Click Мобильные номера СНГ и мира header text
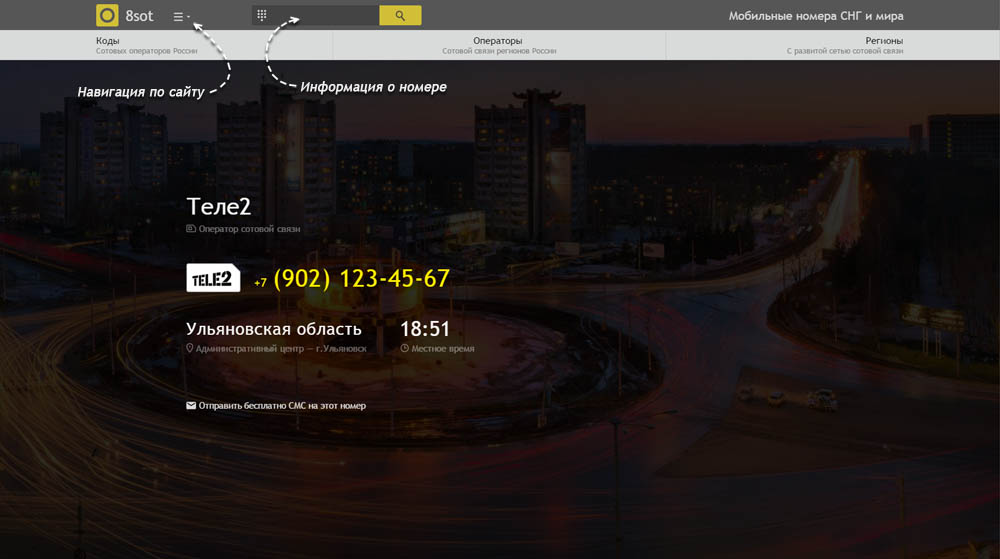 click(816, 16)
